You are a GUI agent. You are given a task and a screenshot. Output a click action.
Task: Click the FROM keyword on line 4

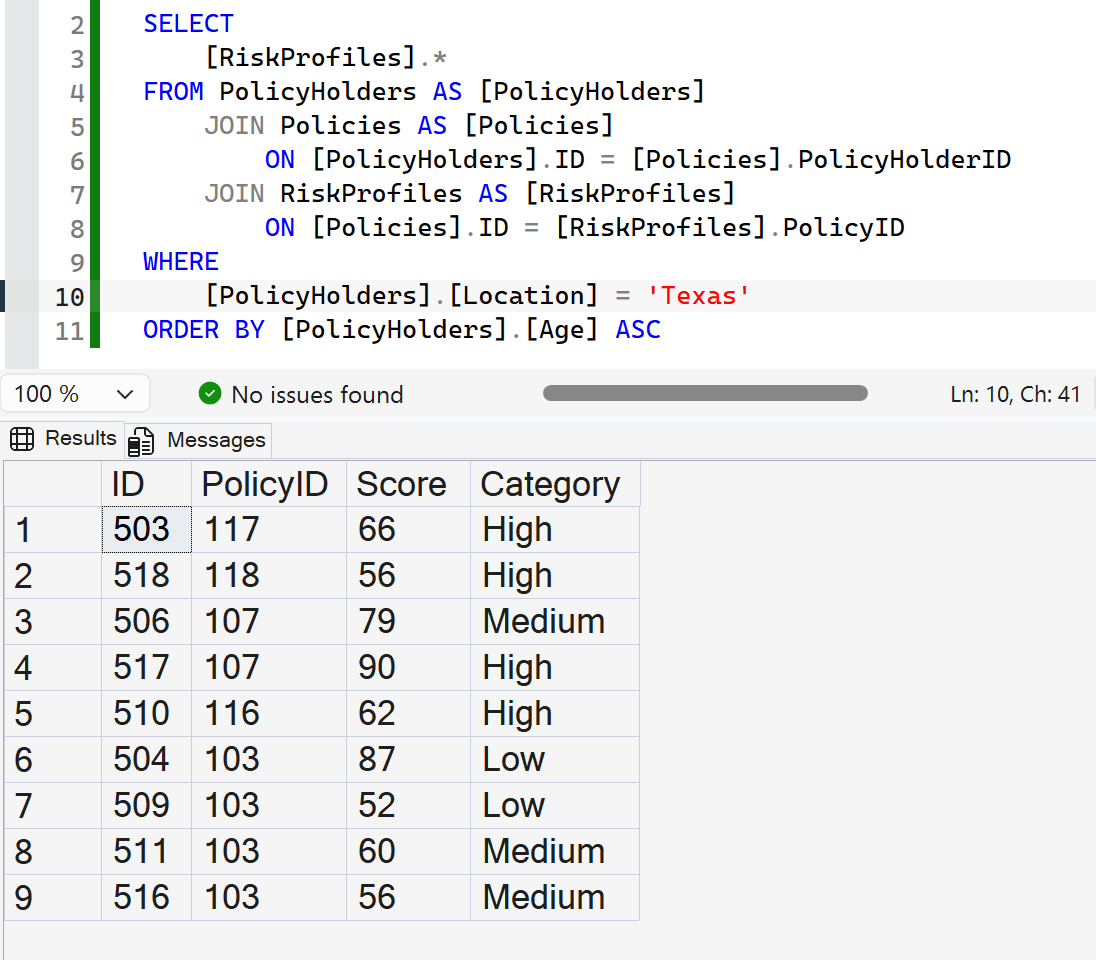[x=173, y=92]
